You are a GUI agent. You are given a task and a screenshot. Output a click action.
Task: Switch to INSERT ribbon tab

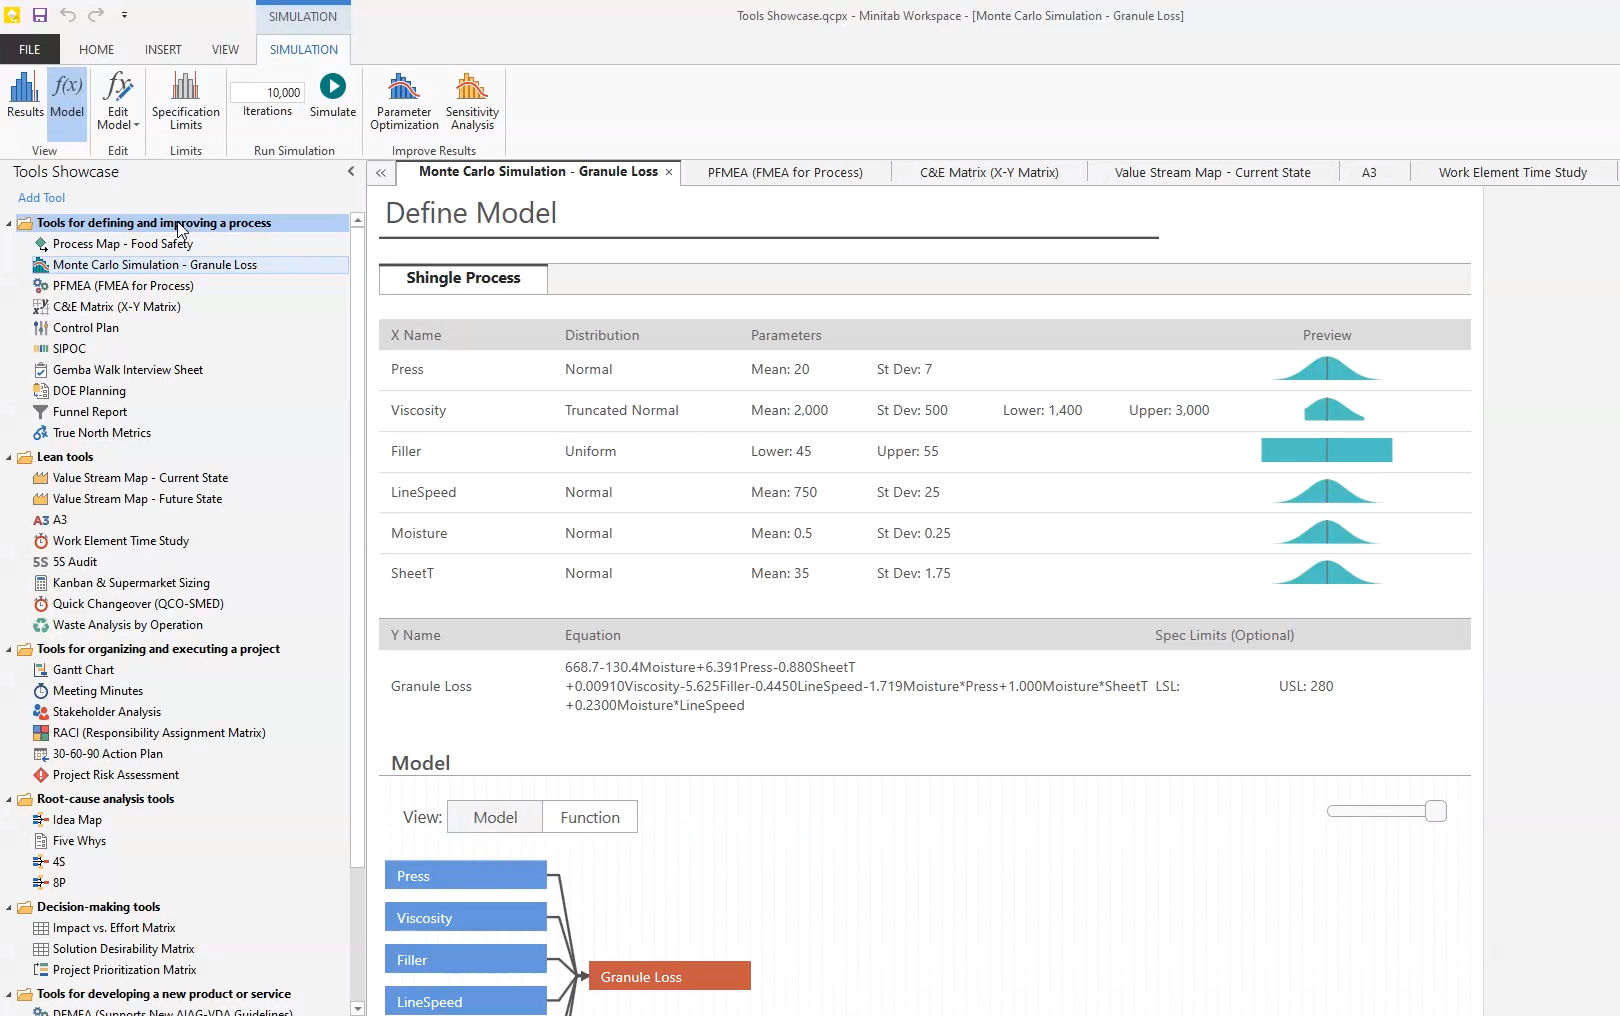(163, 49)
